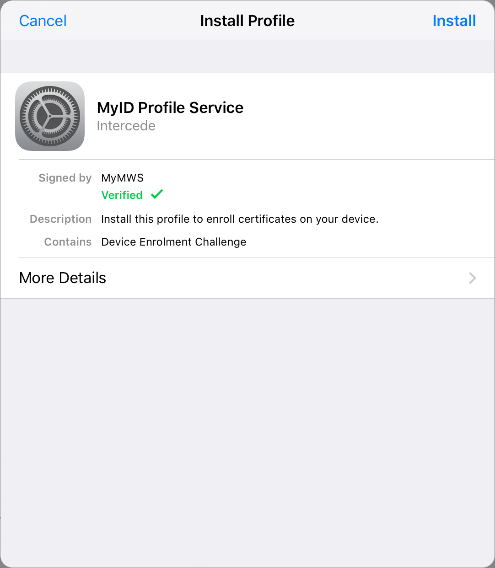Click the Intercede organization label
Viewport: 495px width, 568px height.
pyautogui.click(x=126, y=126)
